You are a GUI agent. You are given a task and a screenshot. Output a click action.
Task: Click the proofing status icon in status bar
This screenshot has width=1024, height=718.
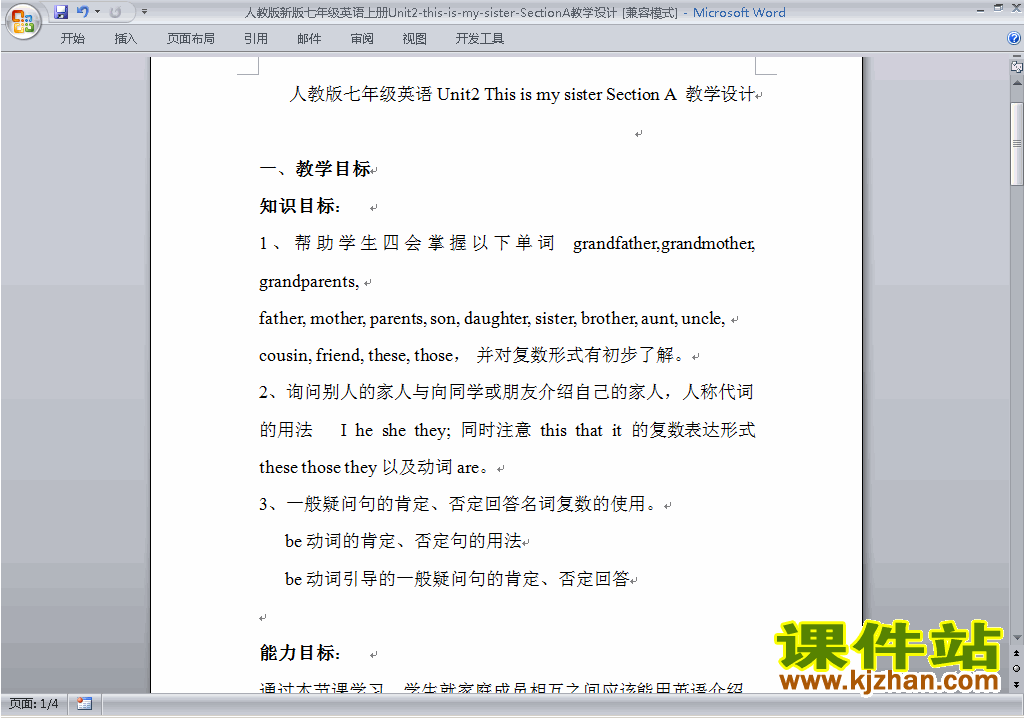tap(84, 704)
